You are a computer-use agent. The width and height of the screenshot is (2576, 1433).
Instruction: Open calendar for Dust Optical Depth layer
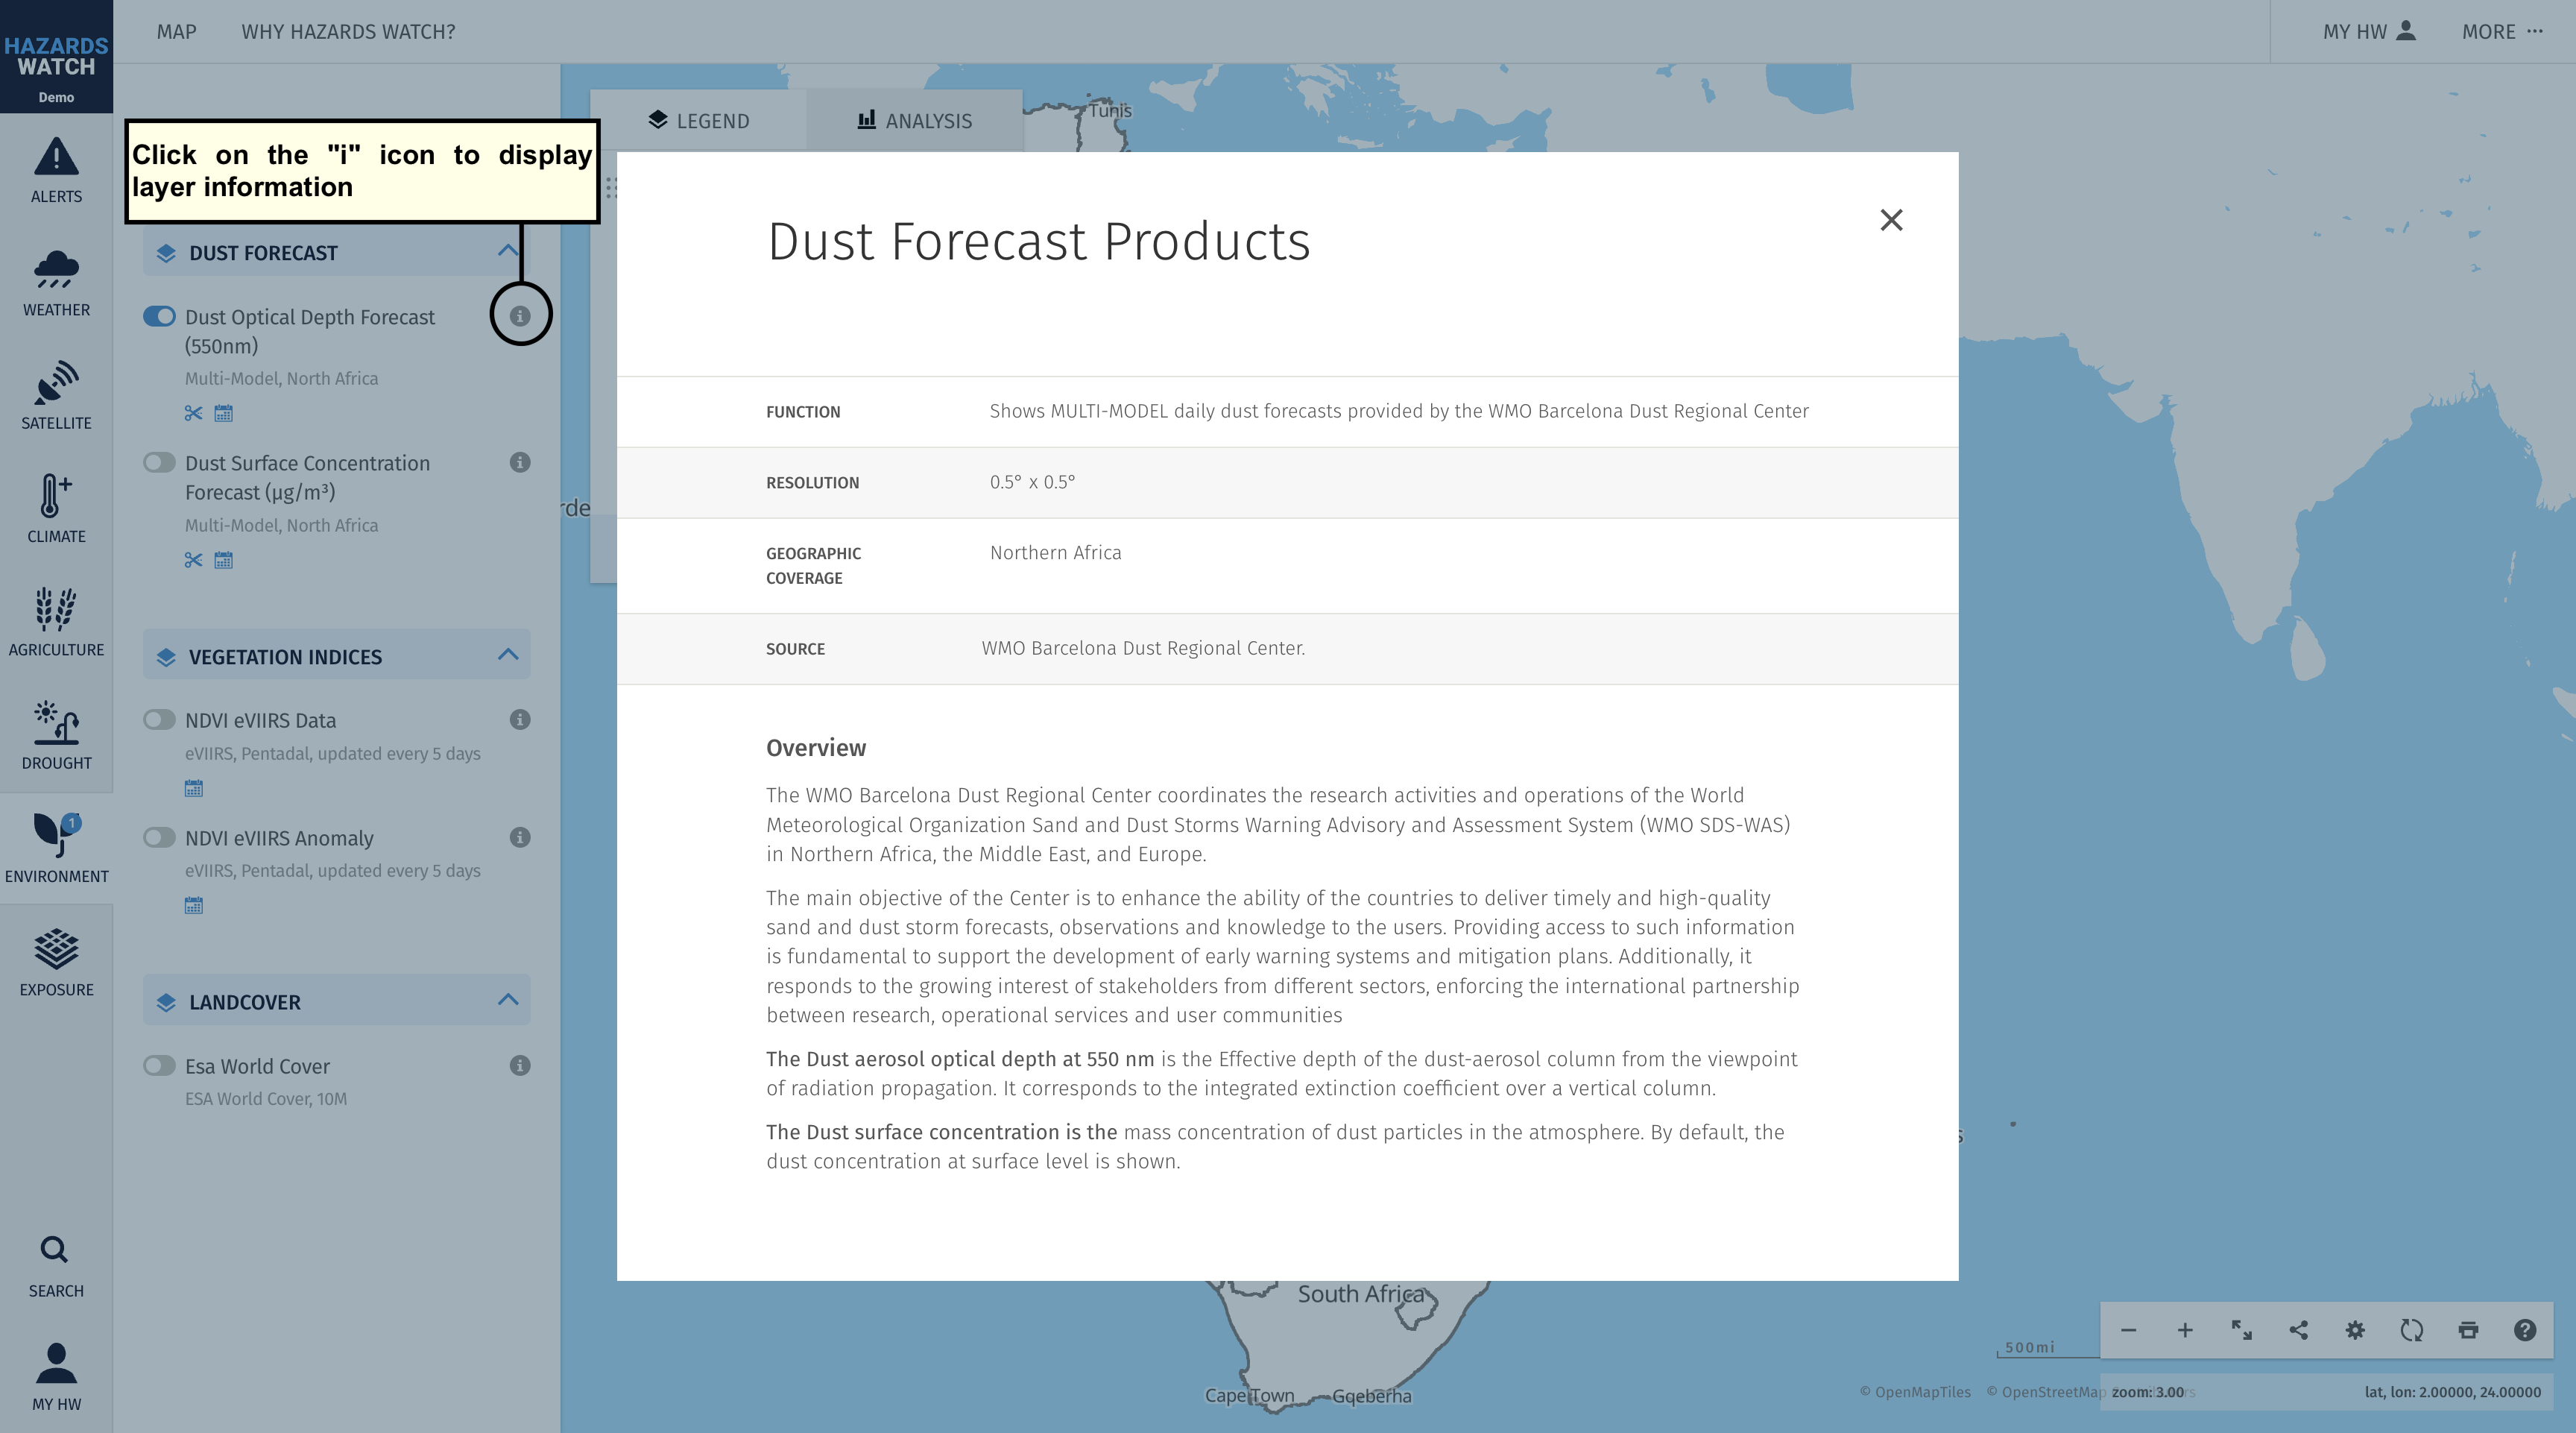(224, 413)
